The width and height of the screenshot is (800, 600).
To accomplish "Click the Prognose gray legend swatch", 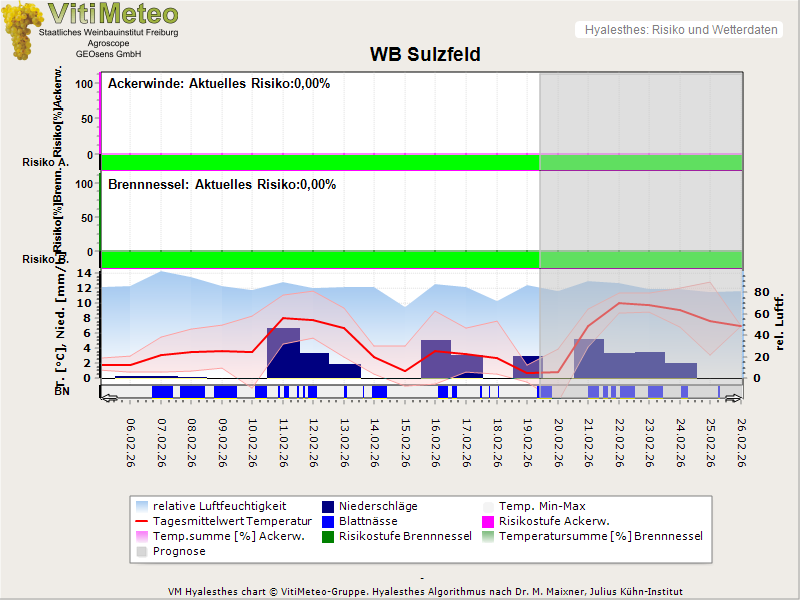I will (x=142, y=551).
